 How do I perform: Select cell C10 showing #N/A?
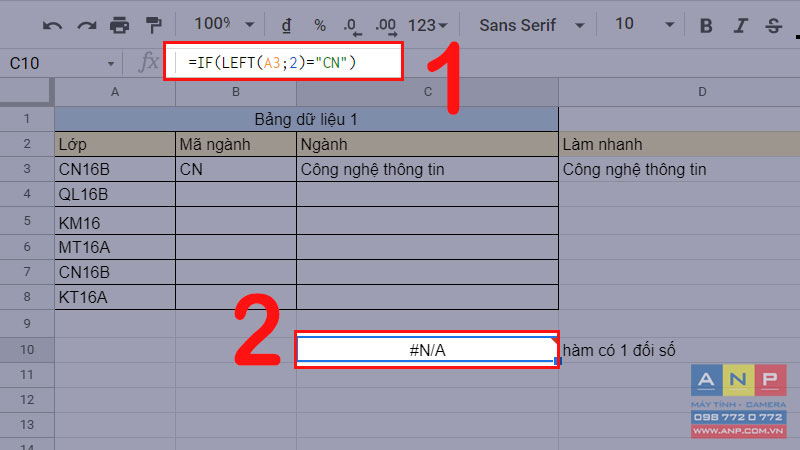[428, 350]
